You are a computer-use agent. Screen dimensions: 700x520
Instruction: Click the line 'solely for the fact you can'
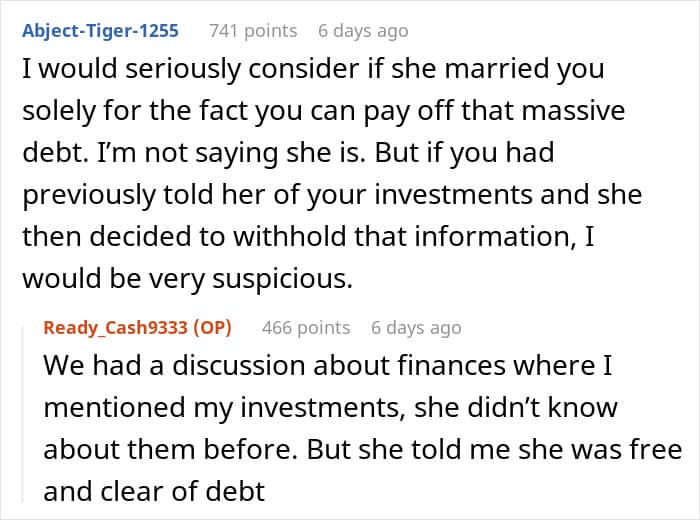[x=324, y=111]
